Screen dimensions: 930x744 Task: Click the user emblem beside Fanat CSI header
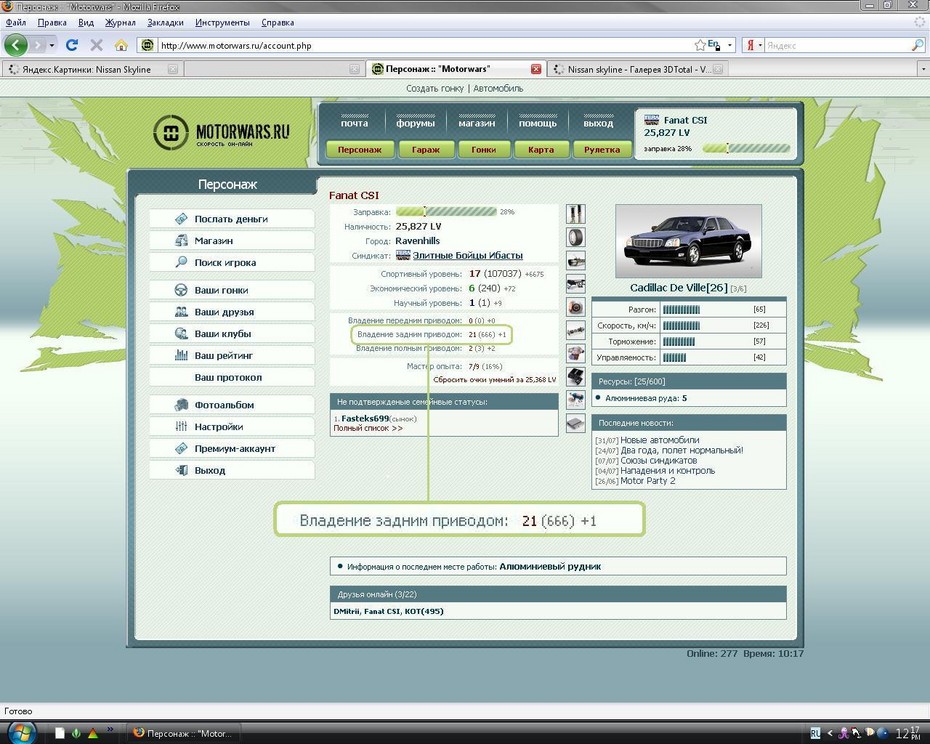(x=651, y=119)
